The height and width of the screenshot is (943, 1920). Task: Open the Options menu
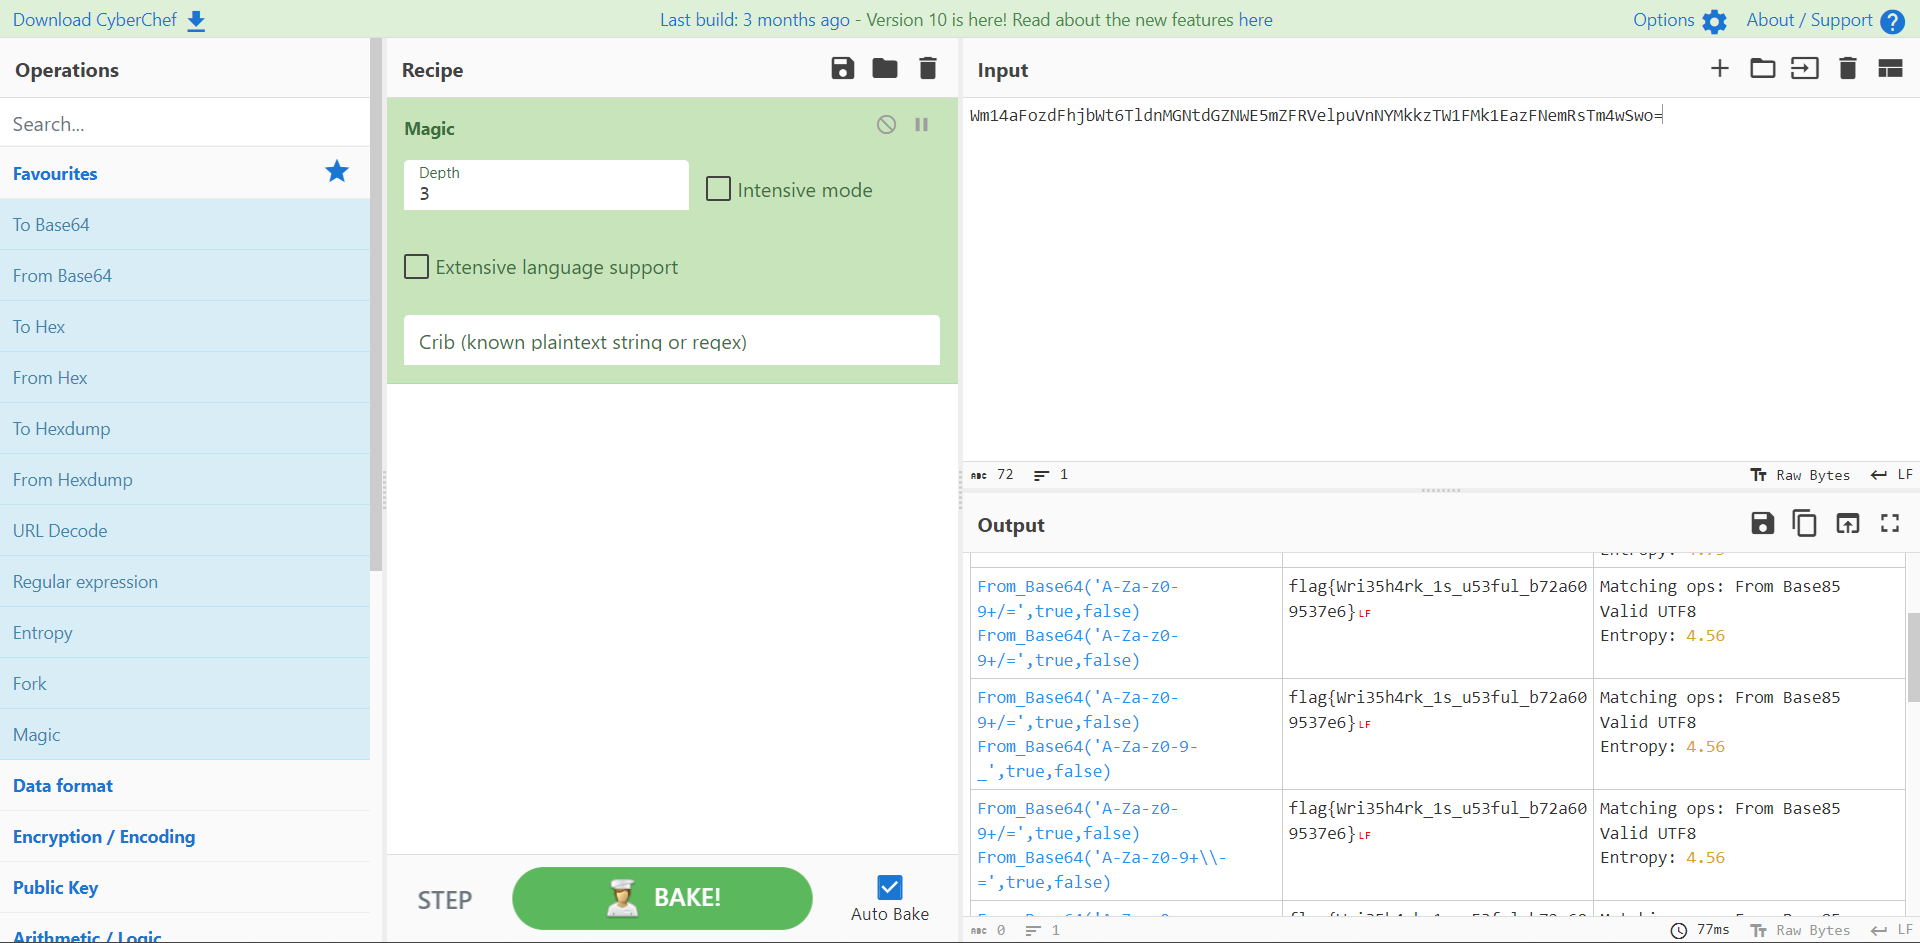(x=1679, y=20)
